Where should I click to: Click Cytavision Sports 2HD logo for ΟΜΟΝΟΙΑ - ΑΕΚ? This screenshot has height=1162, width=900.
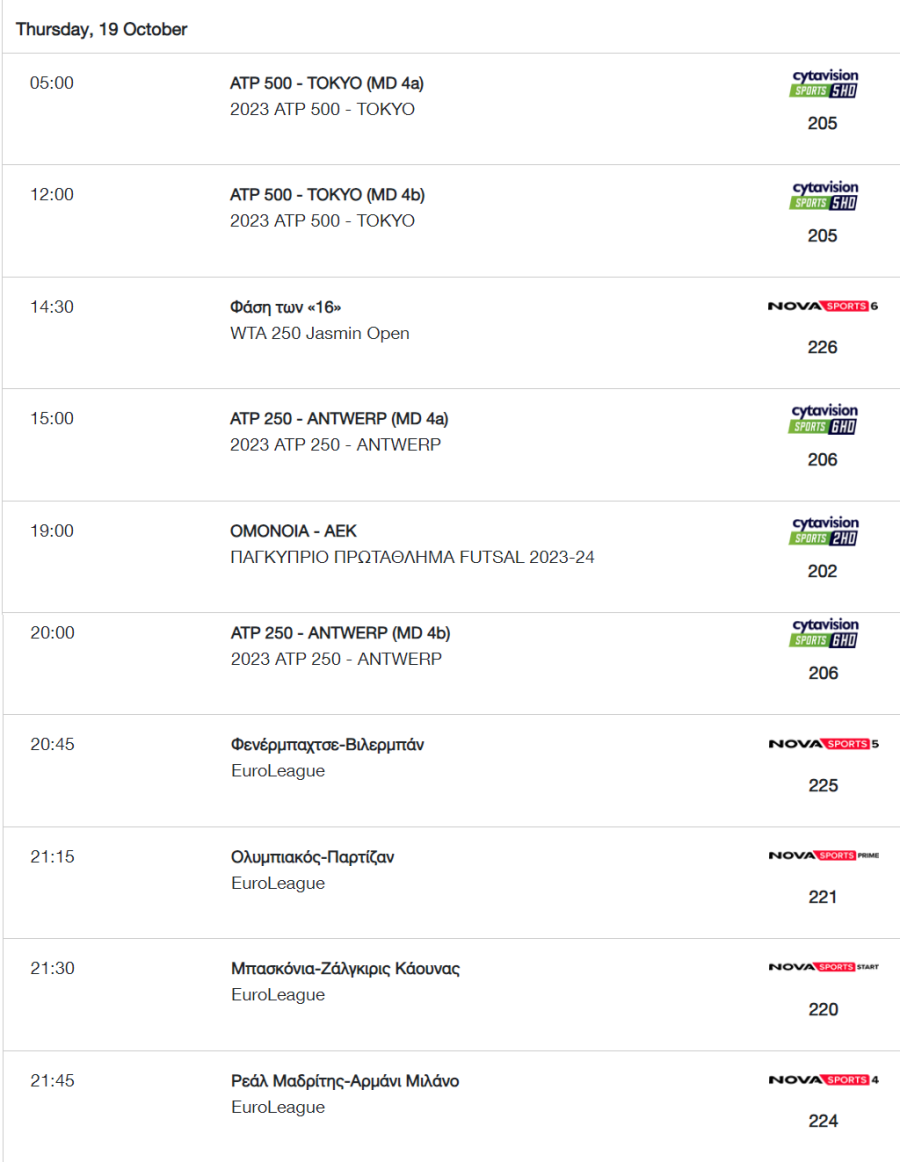click(824, 531)
